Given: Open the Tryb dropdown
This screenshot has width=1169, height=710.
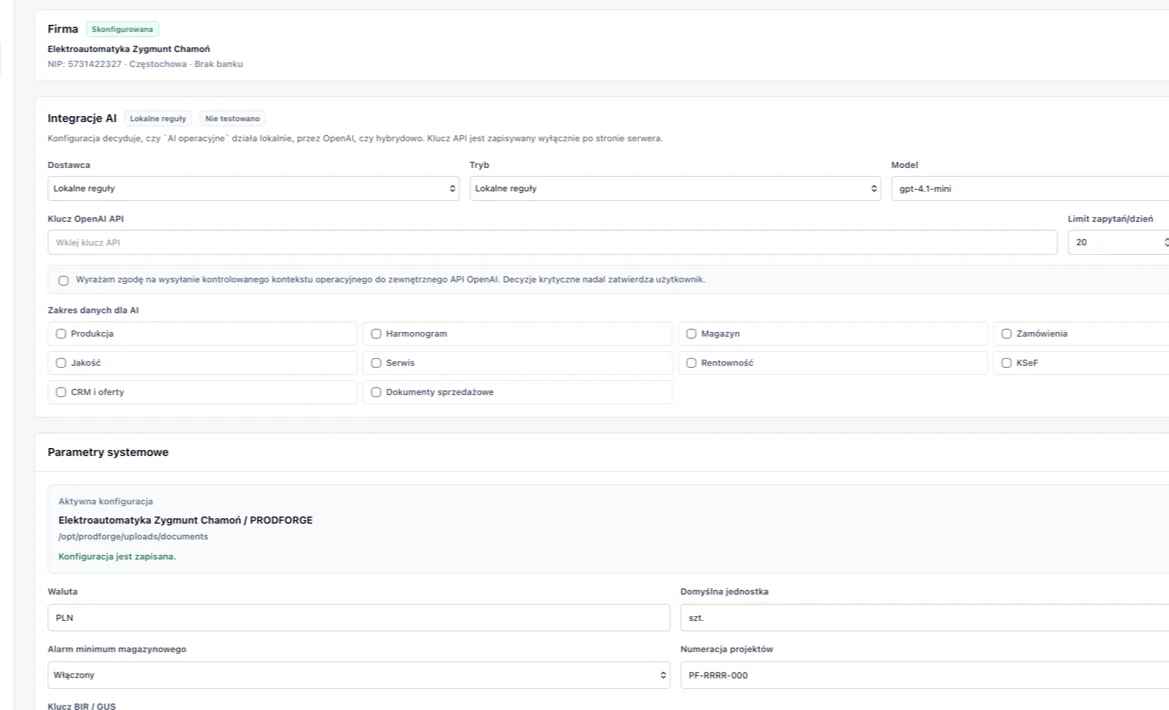Looking at the screenshot, I should 675,189.
